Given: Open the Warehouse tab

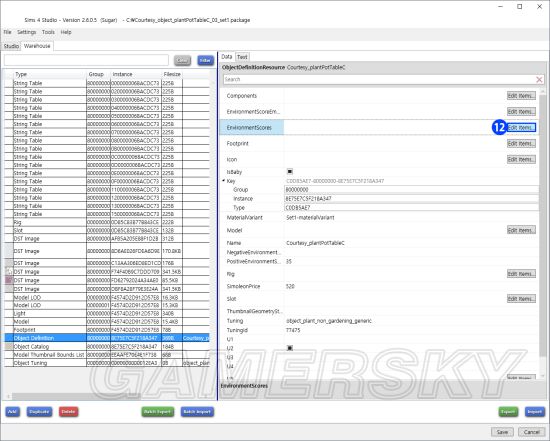Looking at the screenshot, I should point(37,46).
